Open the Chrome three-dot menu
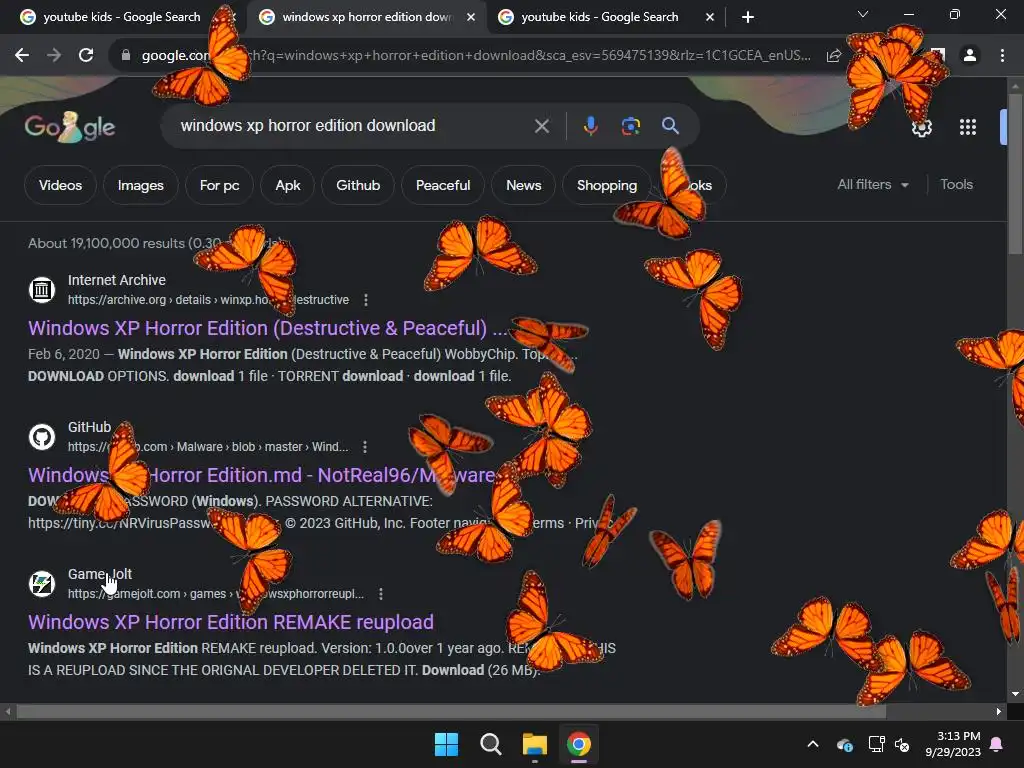Viewport: 1024px width, 768px height. [x=1002, y=56]
